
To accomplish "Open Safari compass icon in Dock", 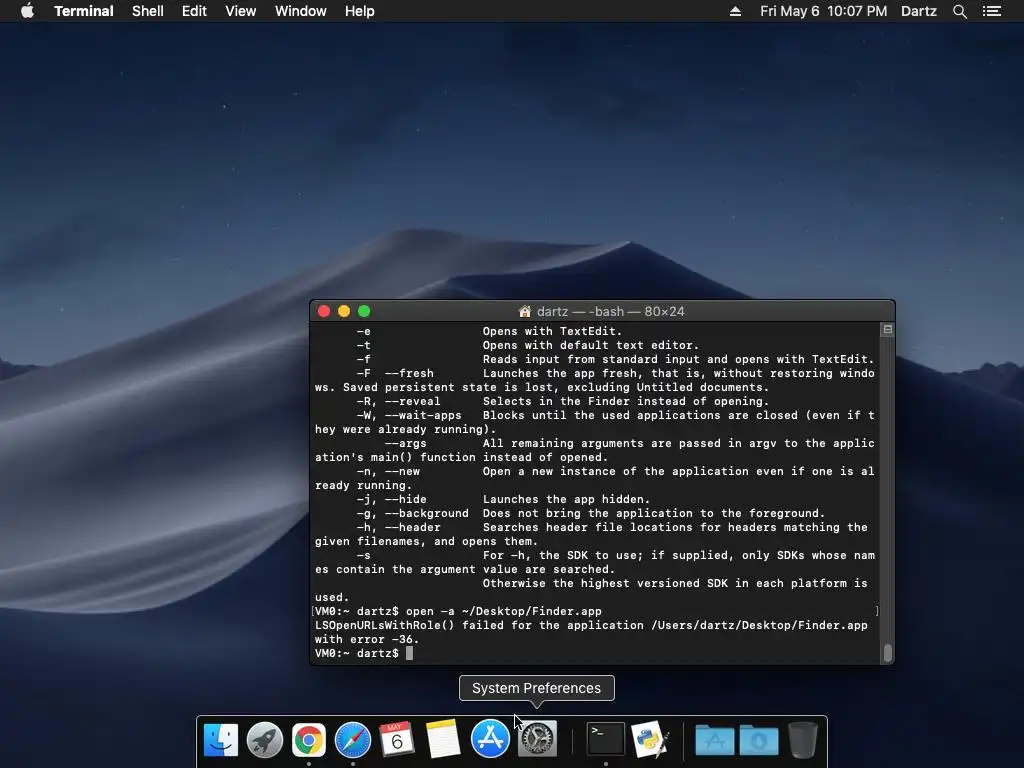I will click(353, 740).
